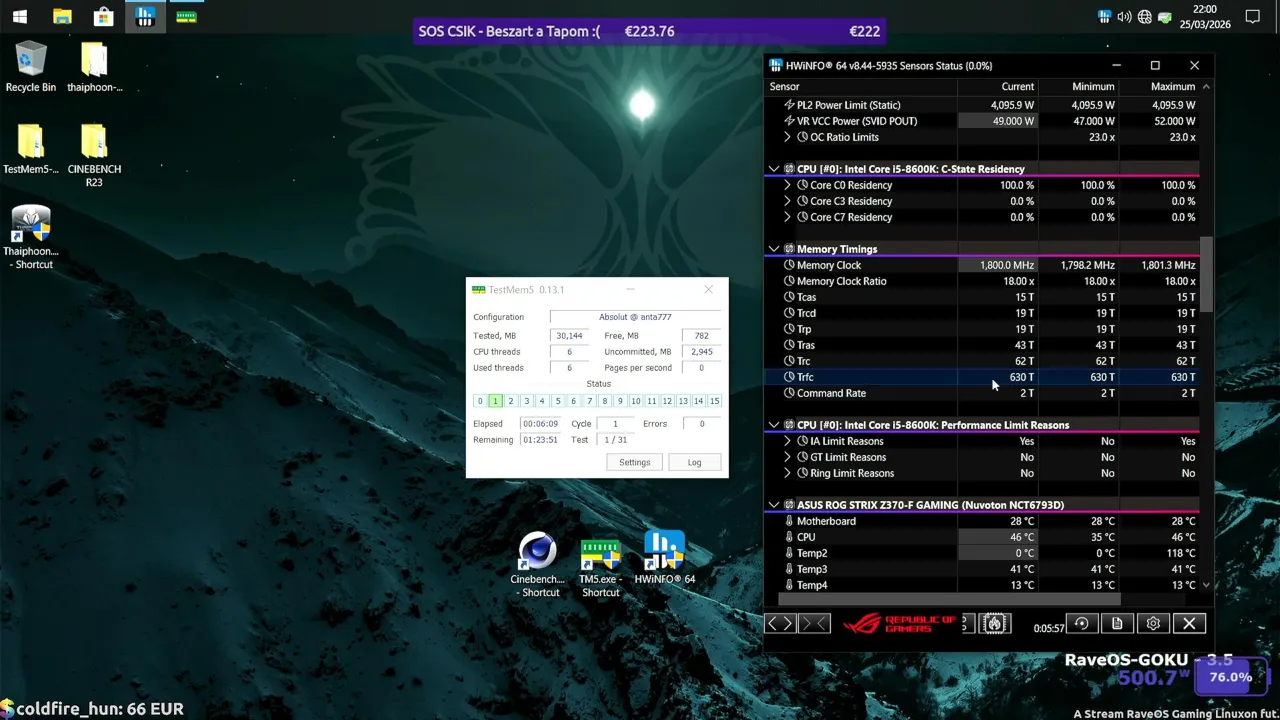Open the Recycle Bin desktop icon

31,66
